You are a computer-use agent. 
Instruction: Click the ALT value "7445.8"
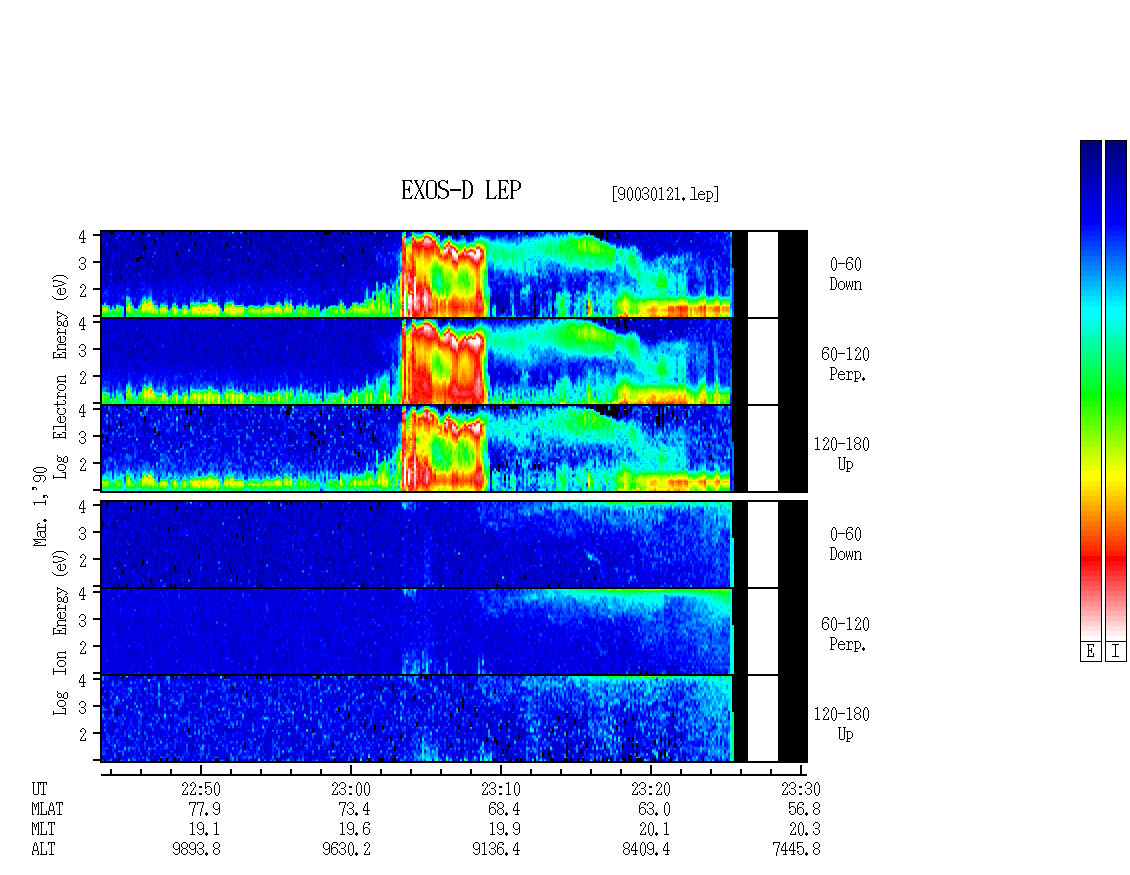[x=796, y=849]
